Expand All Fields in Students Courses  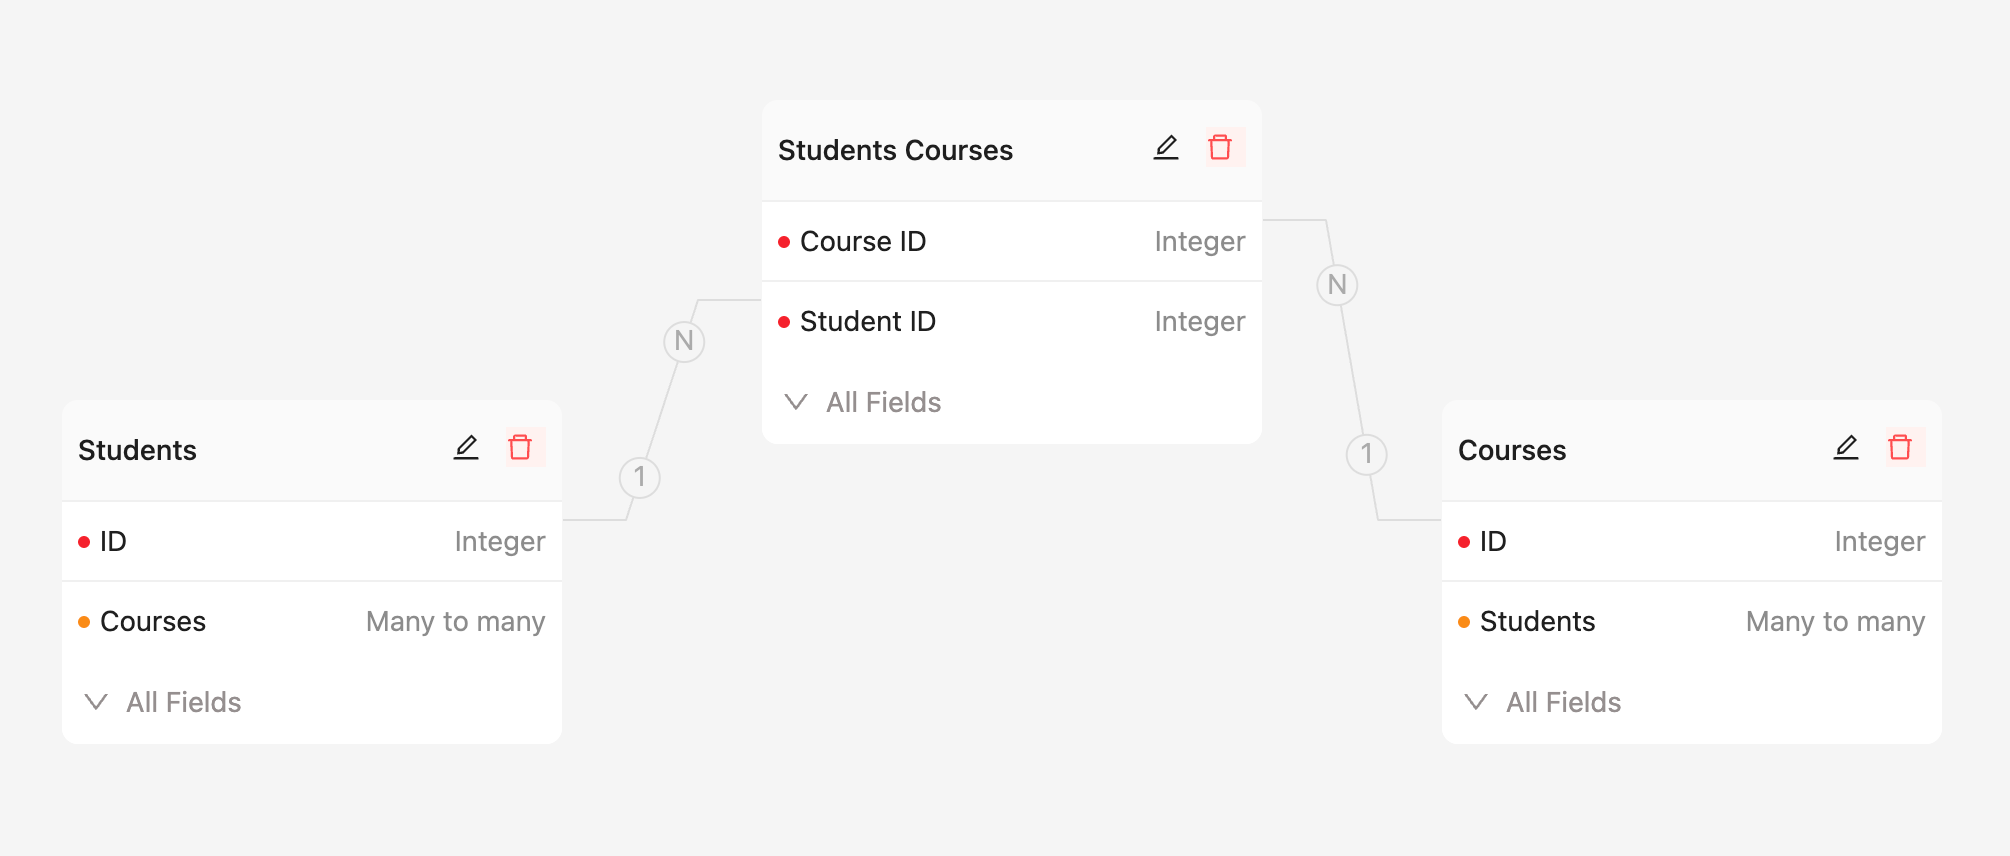[864, 402]
